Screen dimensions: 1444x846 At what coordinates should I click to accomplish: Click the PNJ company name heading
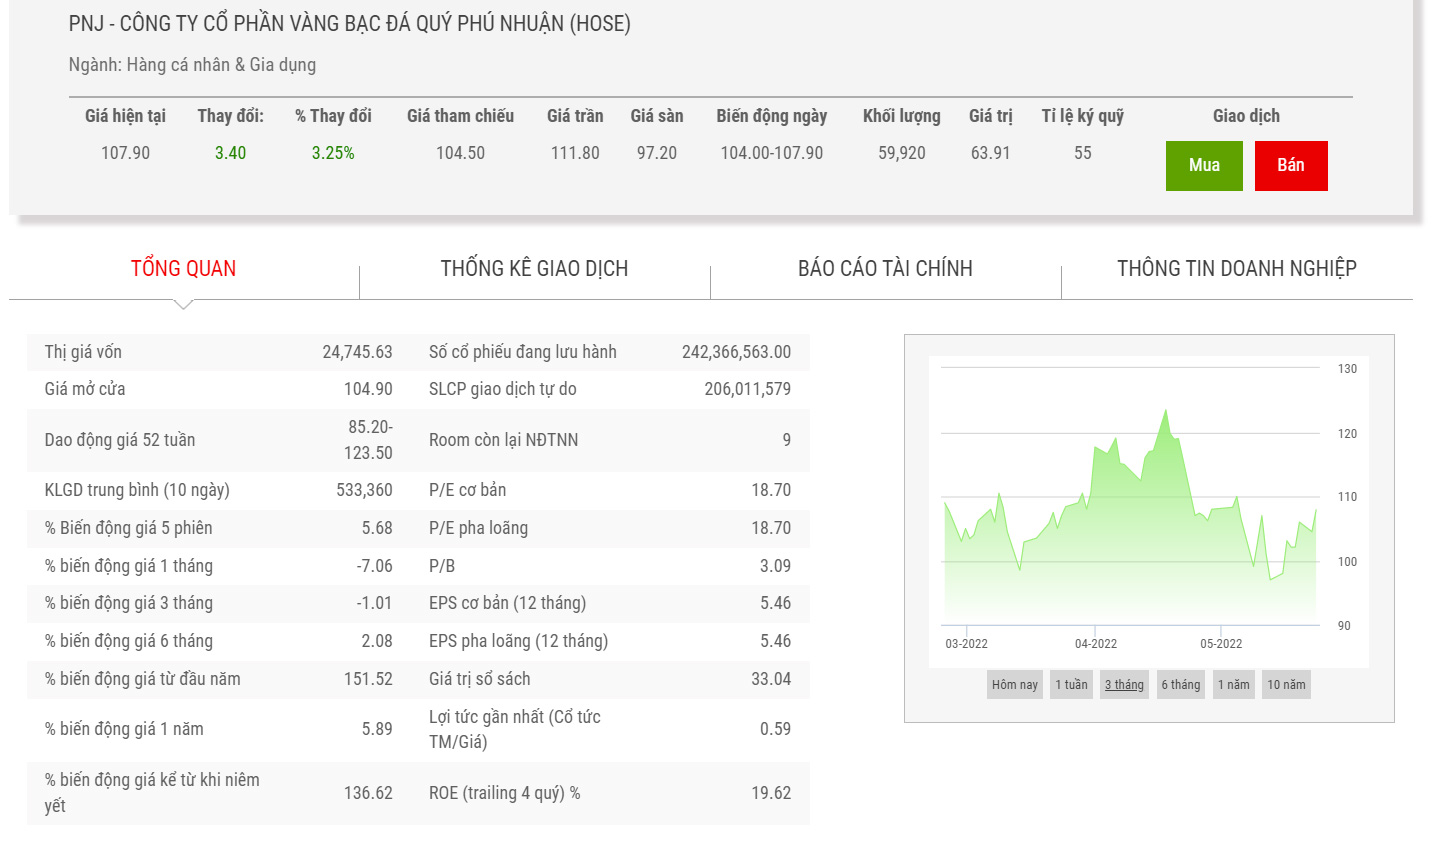tap(349, 24)
